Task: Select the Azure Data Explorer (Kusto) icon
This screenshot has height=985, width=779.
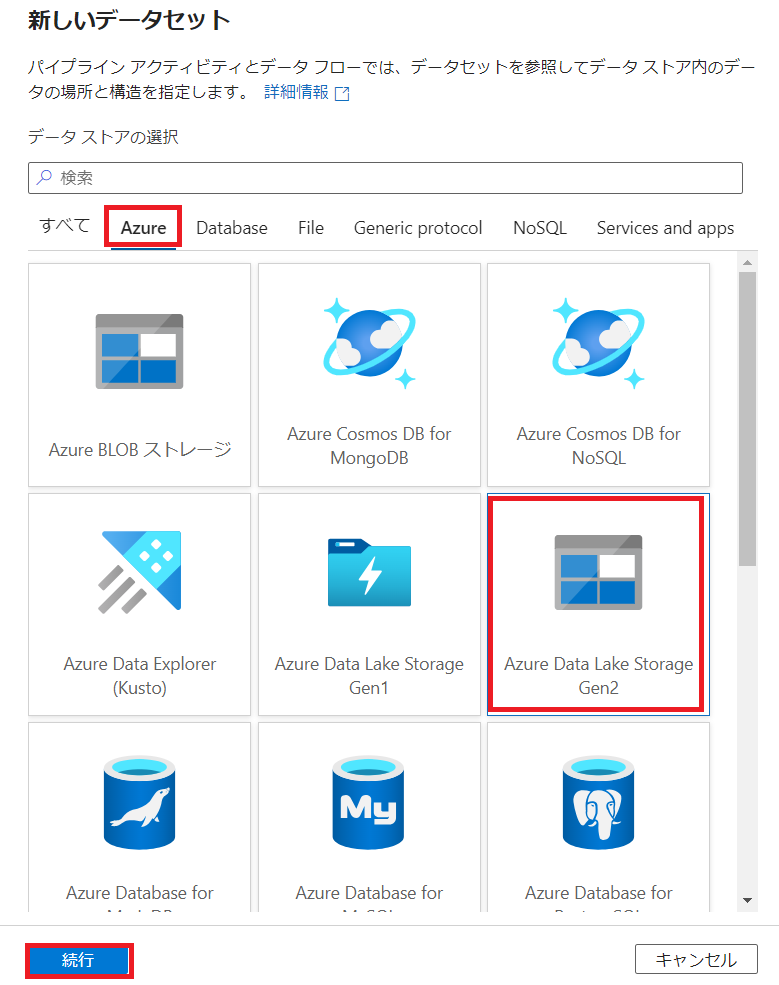Action: [139, 572]
